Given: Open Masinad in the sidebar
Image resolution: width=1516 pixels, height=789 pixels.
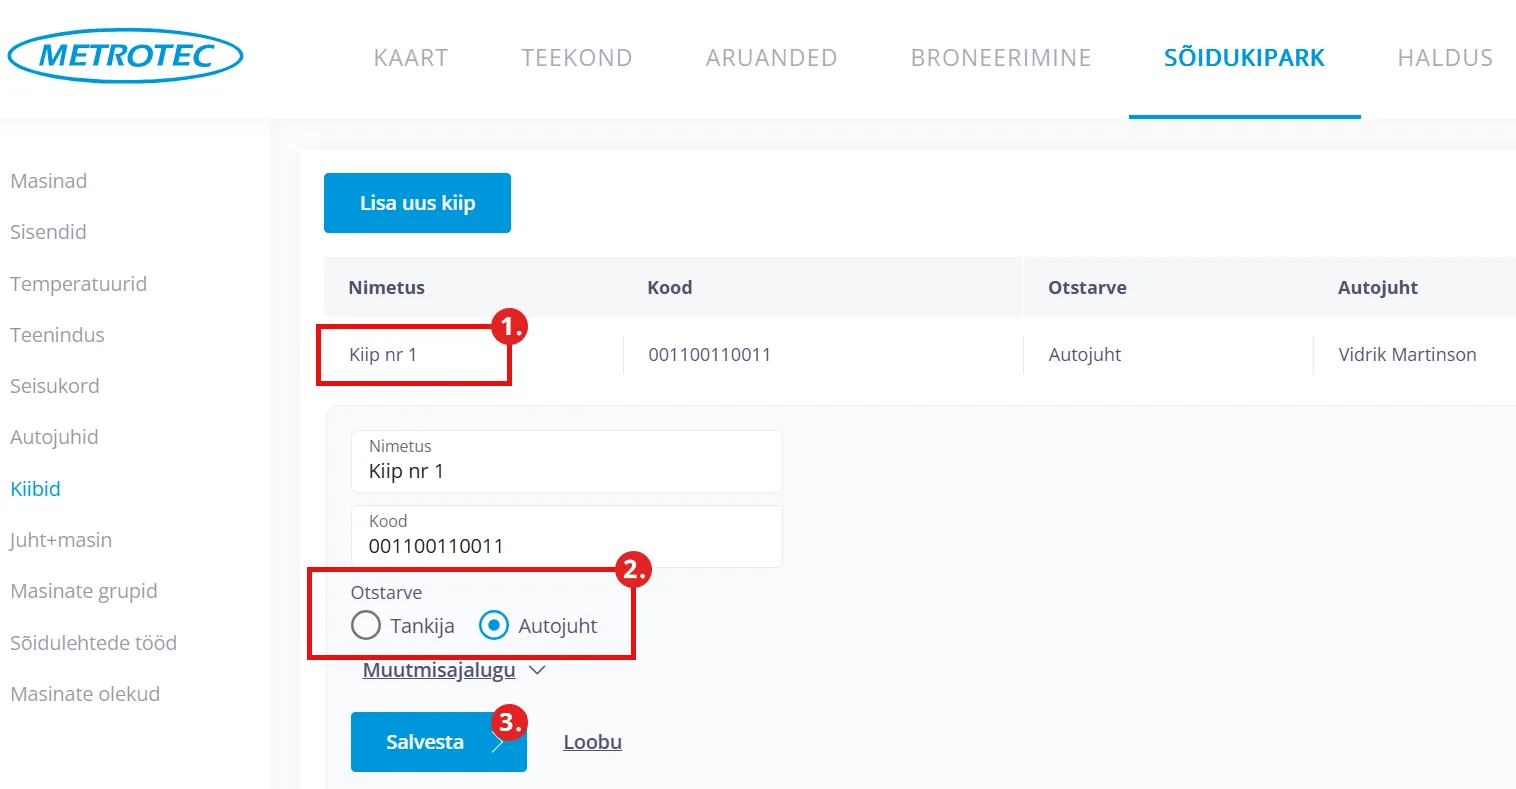Looking at the screenshot, I should (x=49, y=181).
